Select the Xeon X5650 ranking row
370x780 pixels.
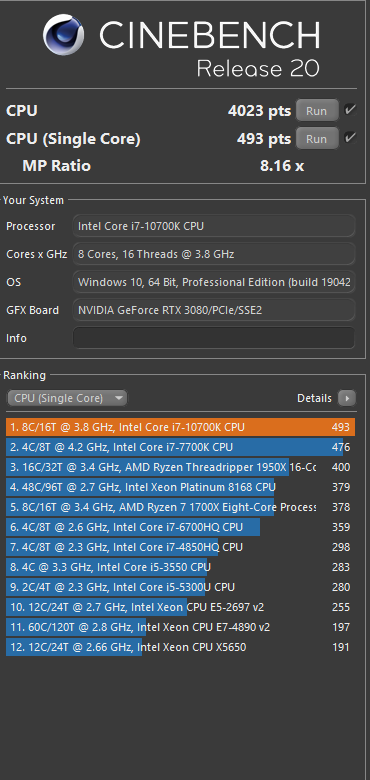[181, 647]
